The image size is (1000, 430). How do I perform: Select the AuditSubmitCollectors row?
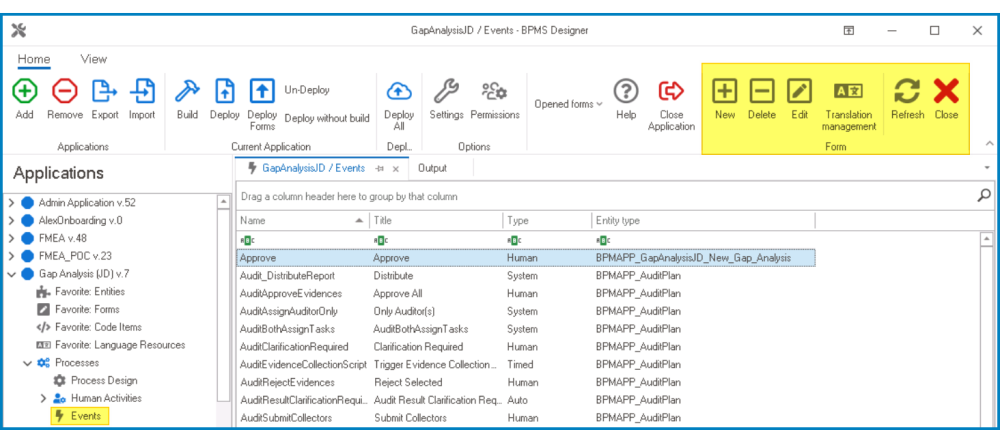point(526,419)
